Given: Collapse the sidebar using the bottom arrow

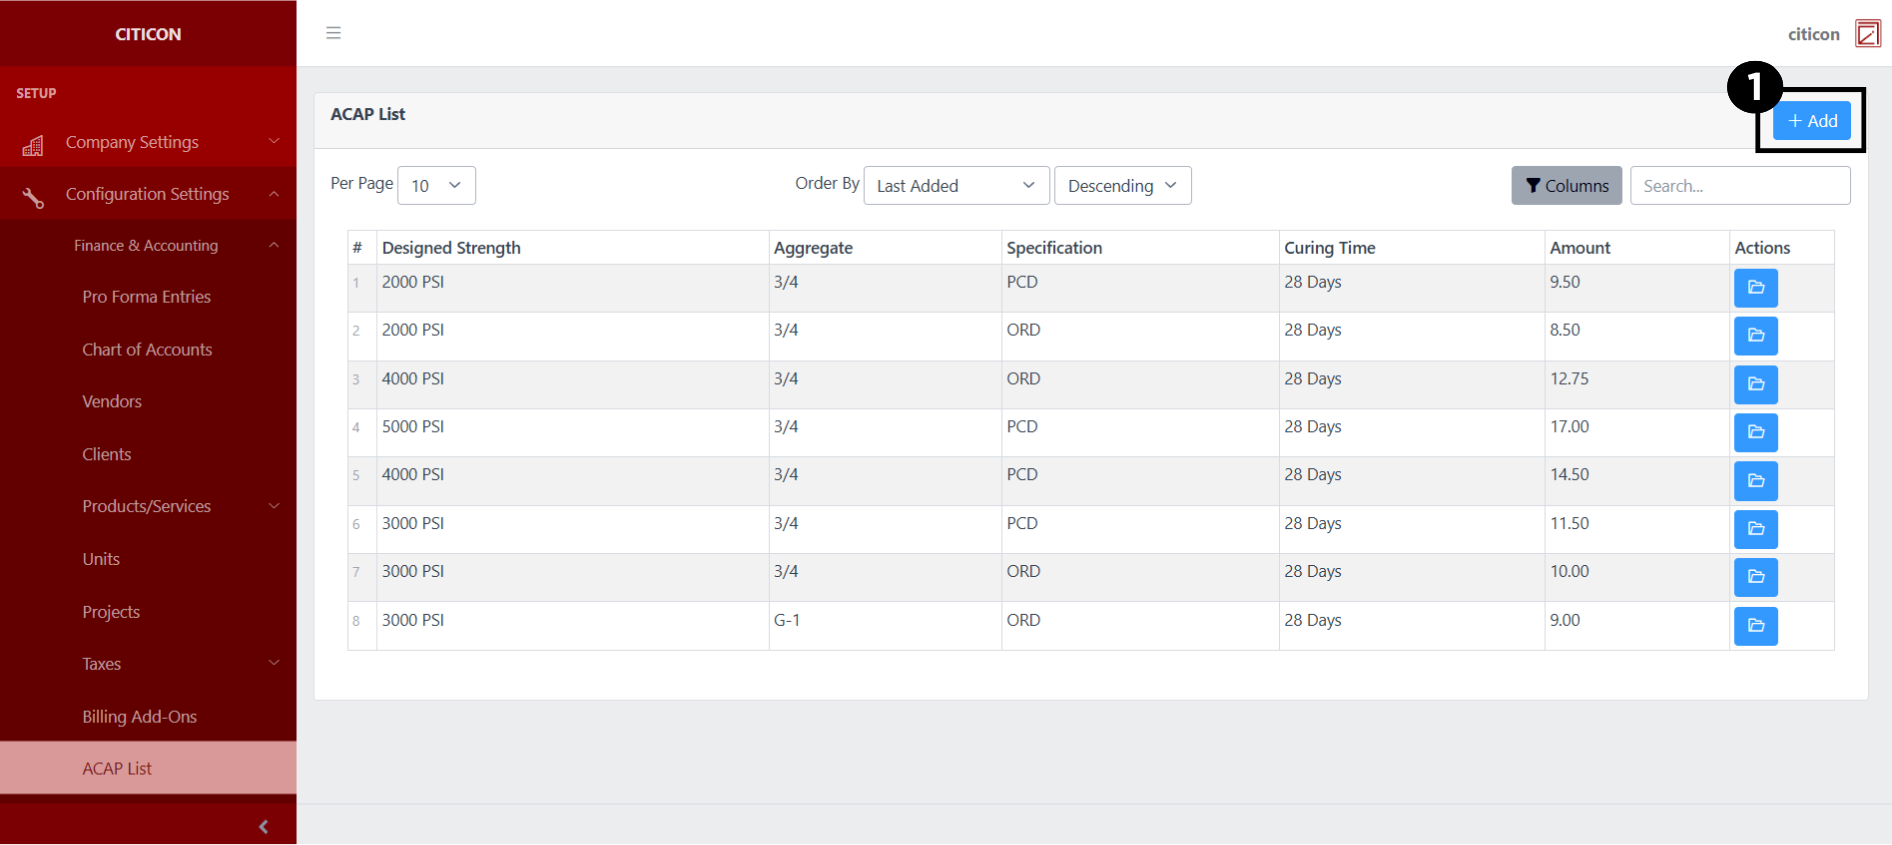Looking at the screenshot, I should click(263, 826).
